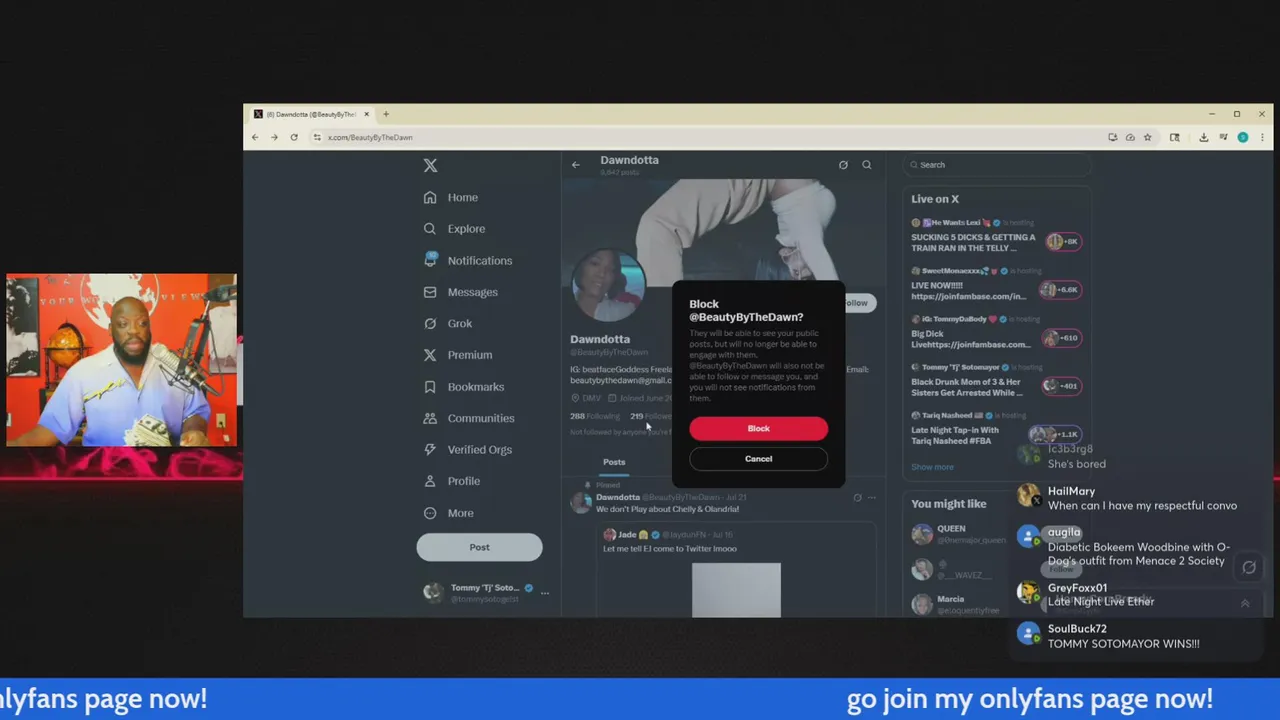1280x720 pixels.
Task: Click the Bookmarks ribbon icon
Action: coord(430,387)
